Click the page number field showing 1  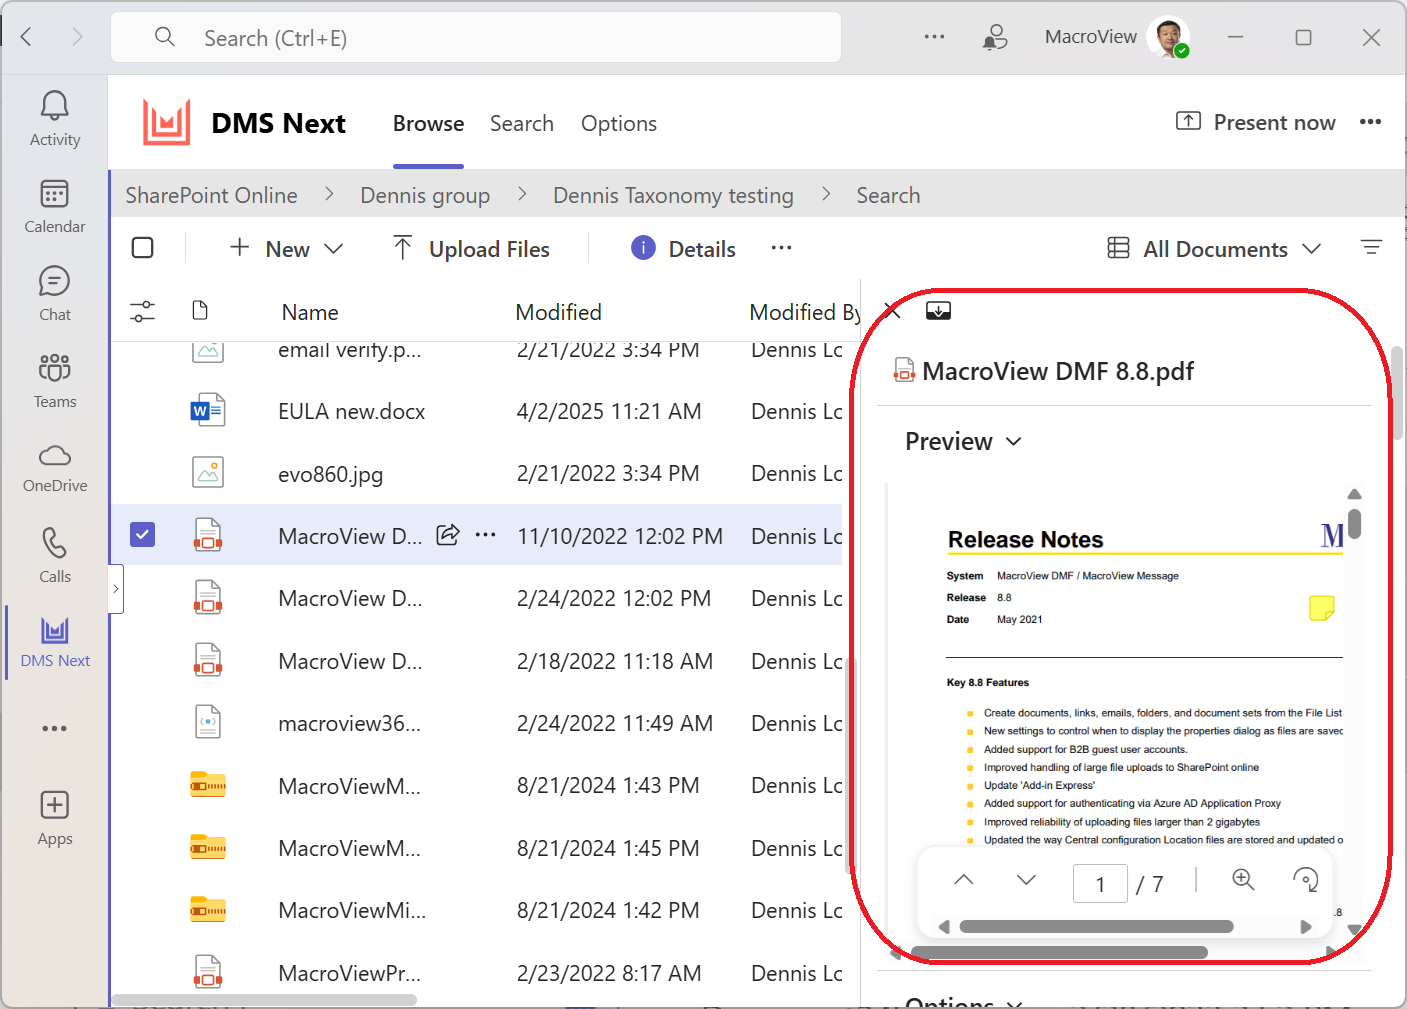pos(1100,884)
